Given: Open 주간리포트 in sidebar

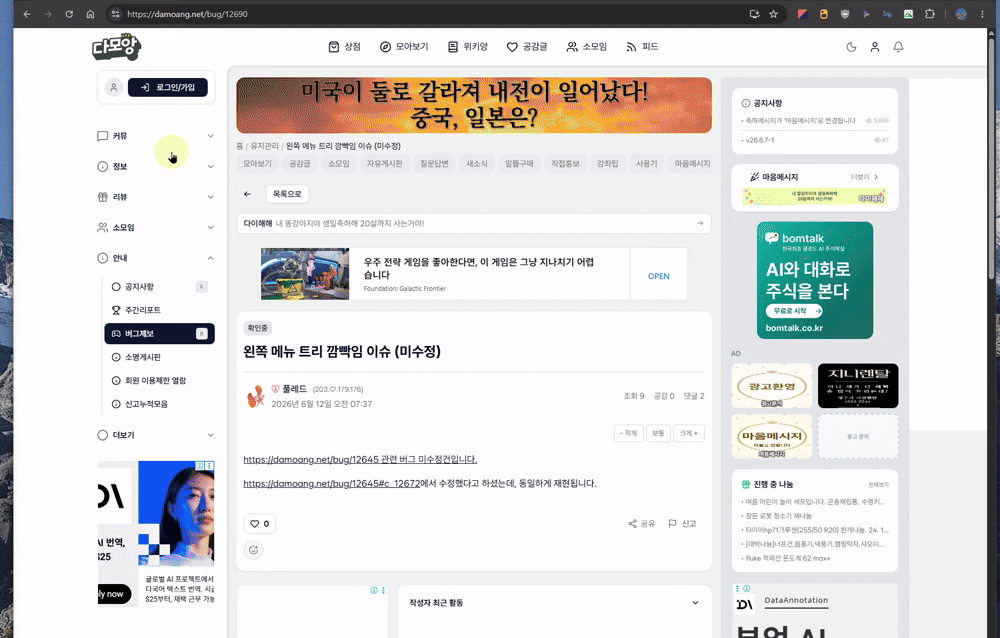Looking at the screenshot, I should click(159, 310).
